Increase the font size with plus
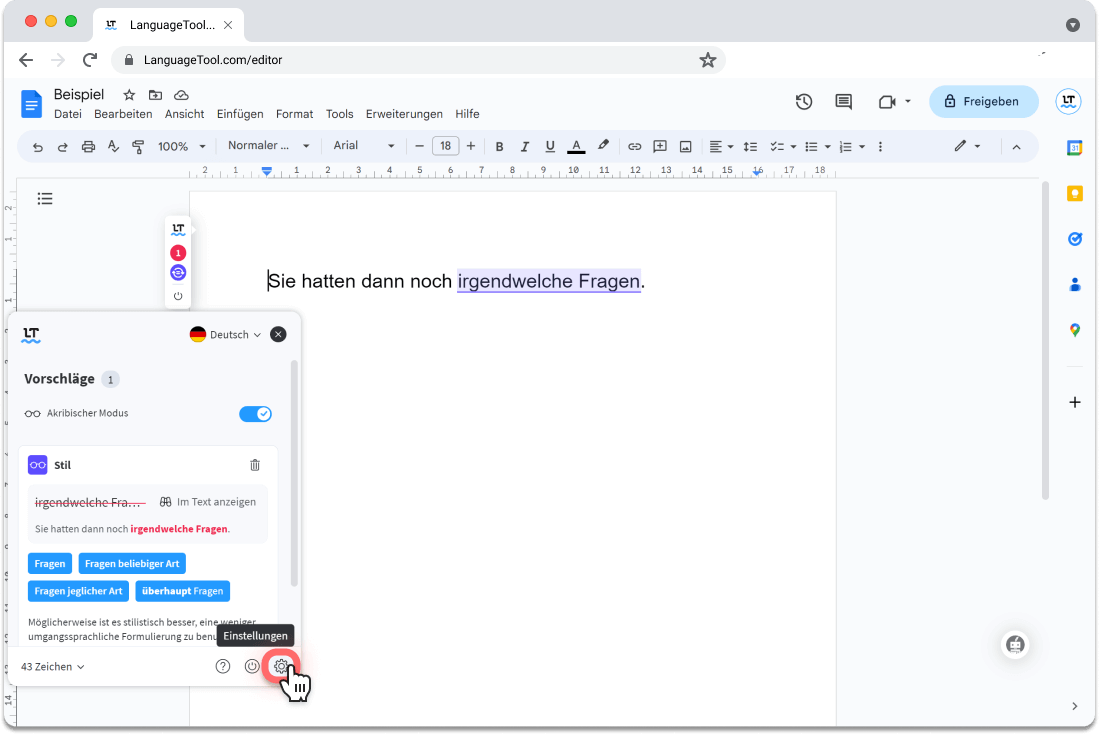 click(471, 146)
